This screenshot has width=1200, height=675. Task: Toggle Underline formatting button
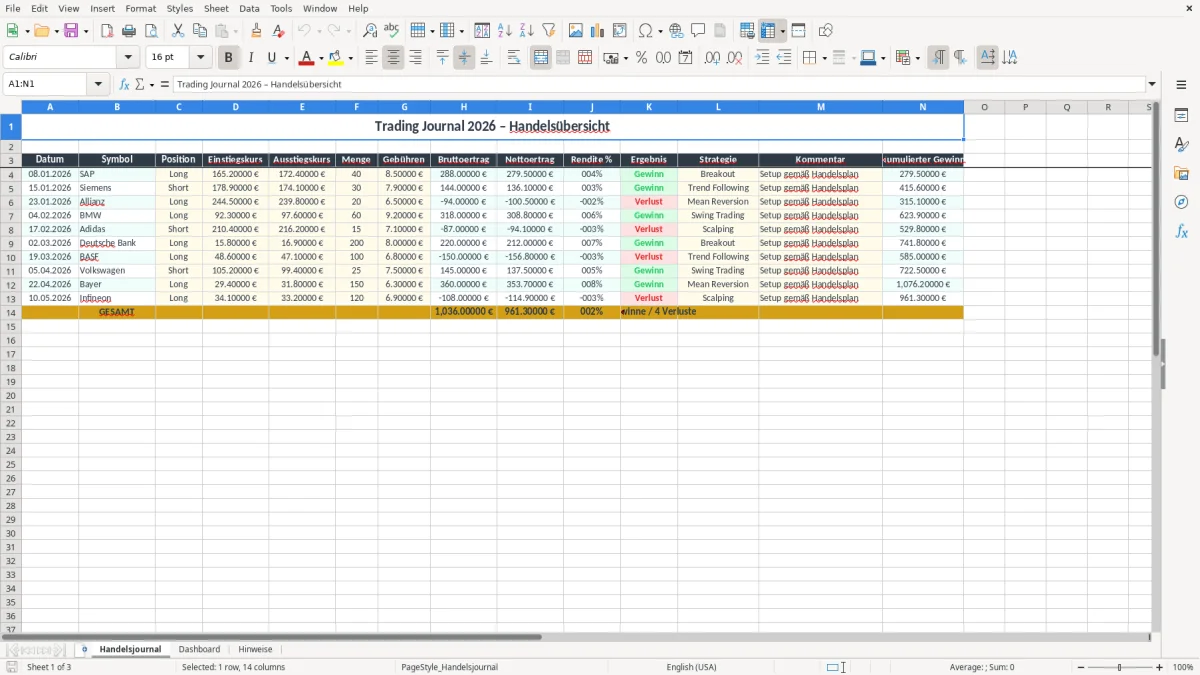click(272, 58)
